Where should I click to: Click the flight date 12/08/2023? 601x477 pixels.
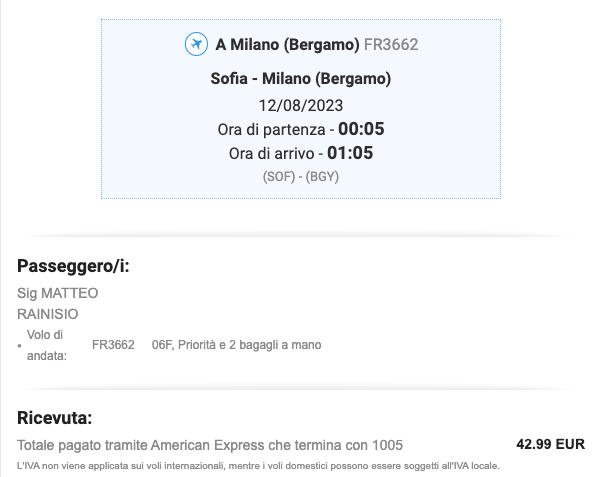tap(301, 105)
